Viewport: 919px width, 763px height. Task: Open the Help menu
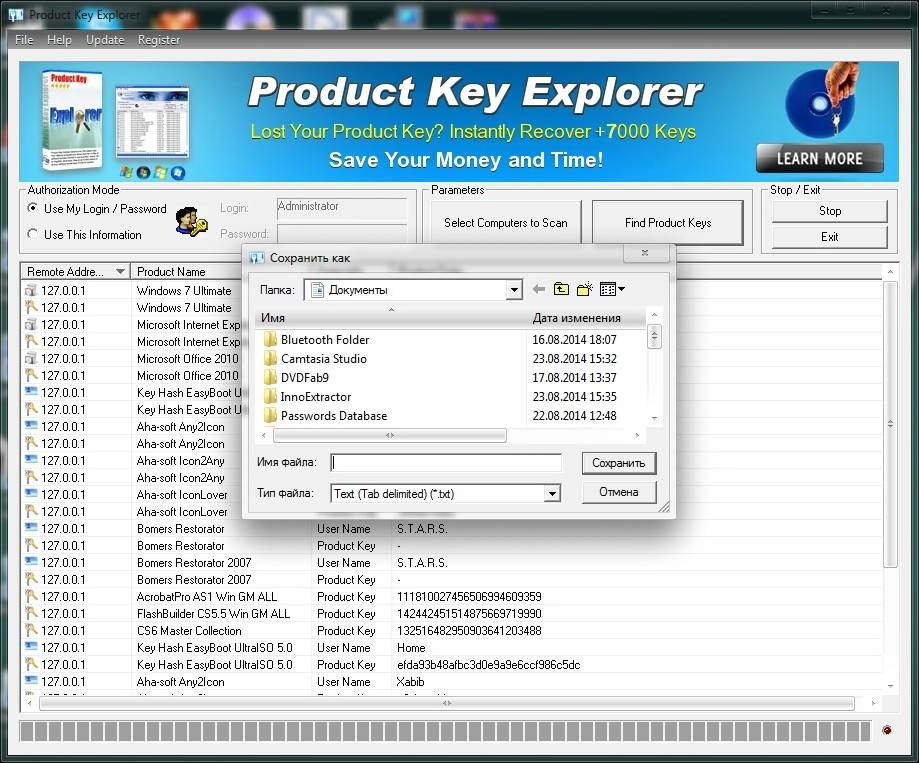[x=59, y=40]
